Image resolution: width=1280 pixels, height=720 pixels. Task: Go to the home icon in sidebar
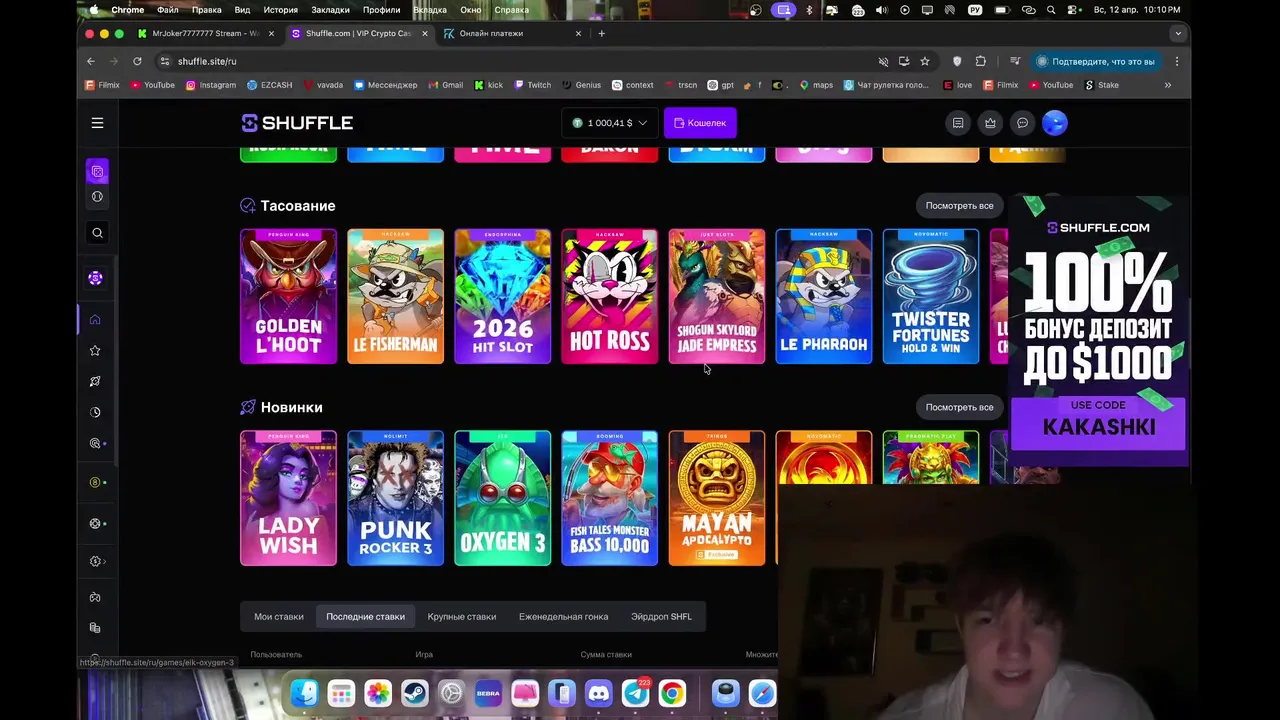95,320
